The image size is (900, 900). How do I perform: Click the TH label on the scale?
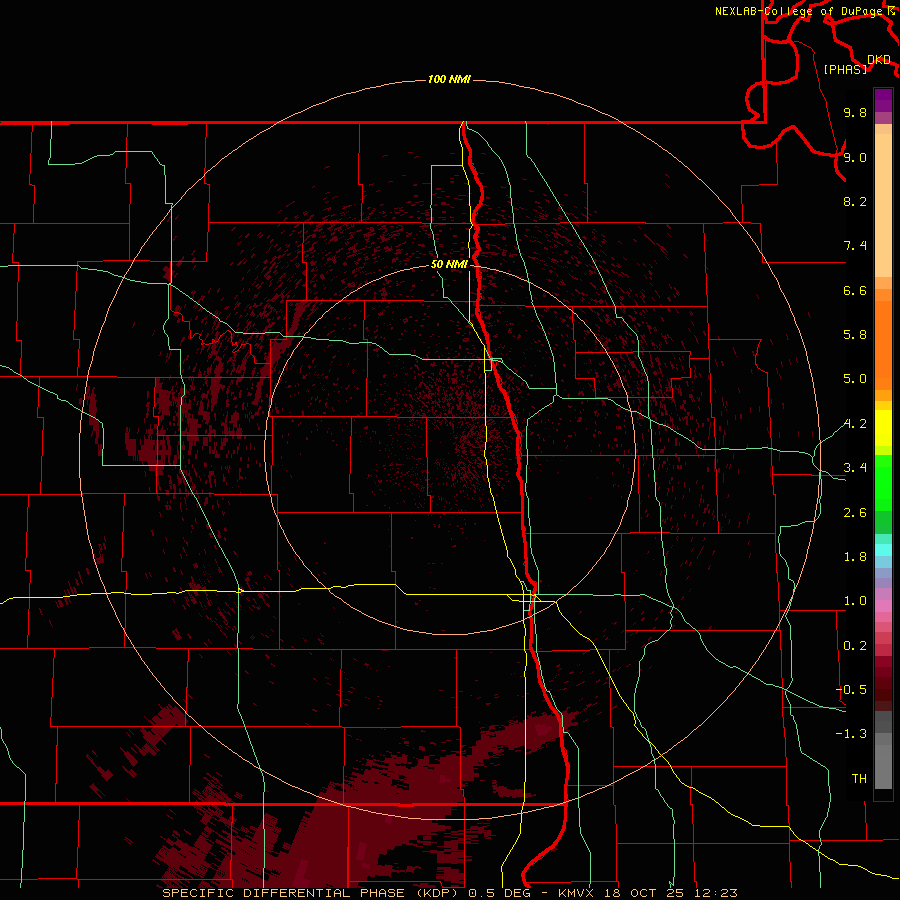pos(859,779)
